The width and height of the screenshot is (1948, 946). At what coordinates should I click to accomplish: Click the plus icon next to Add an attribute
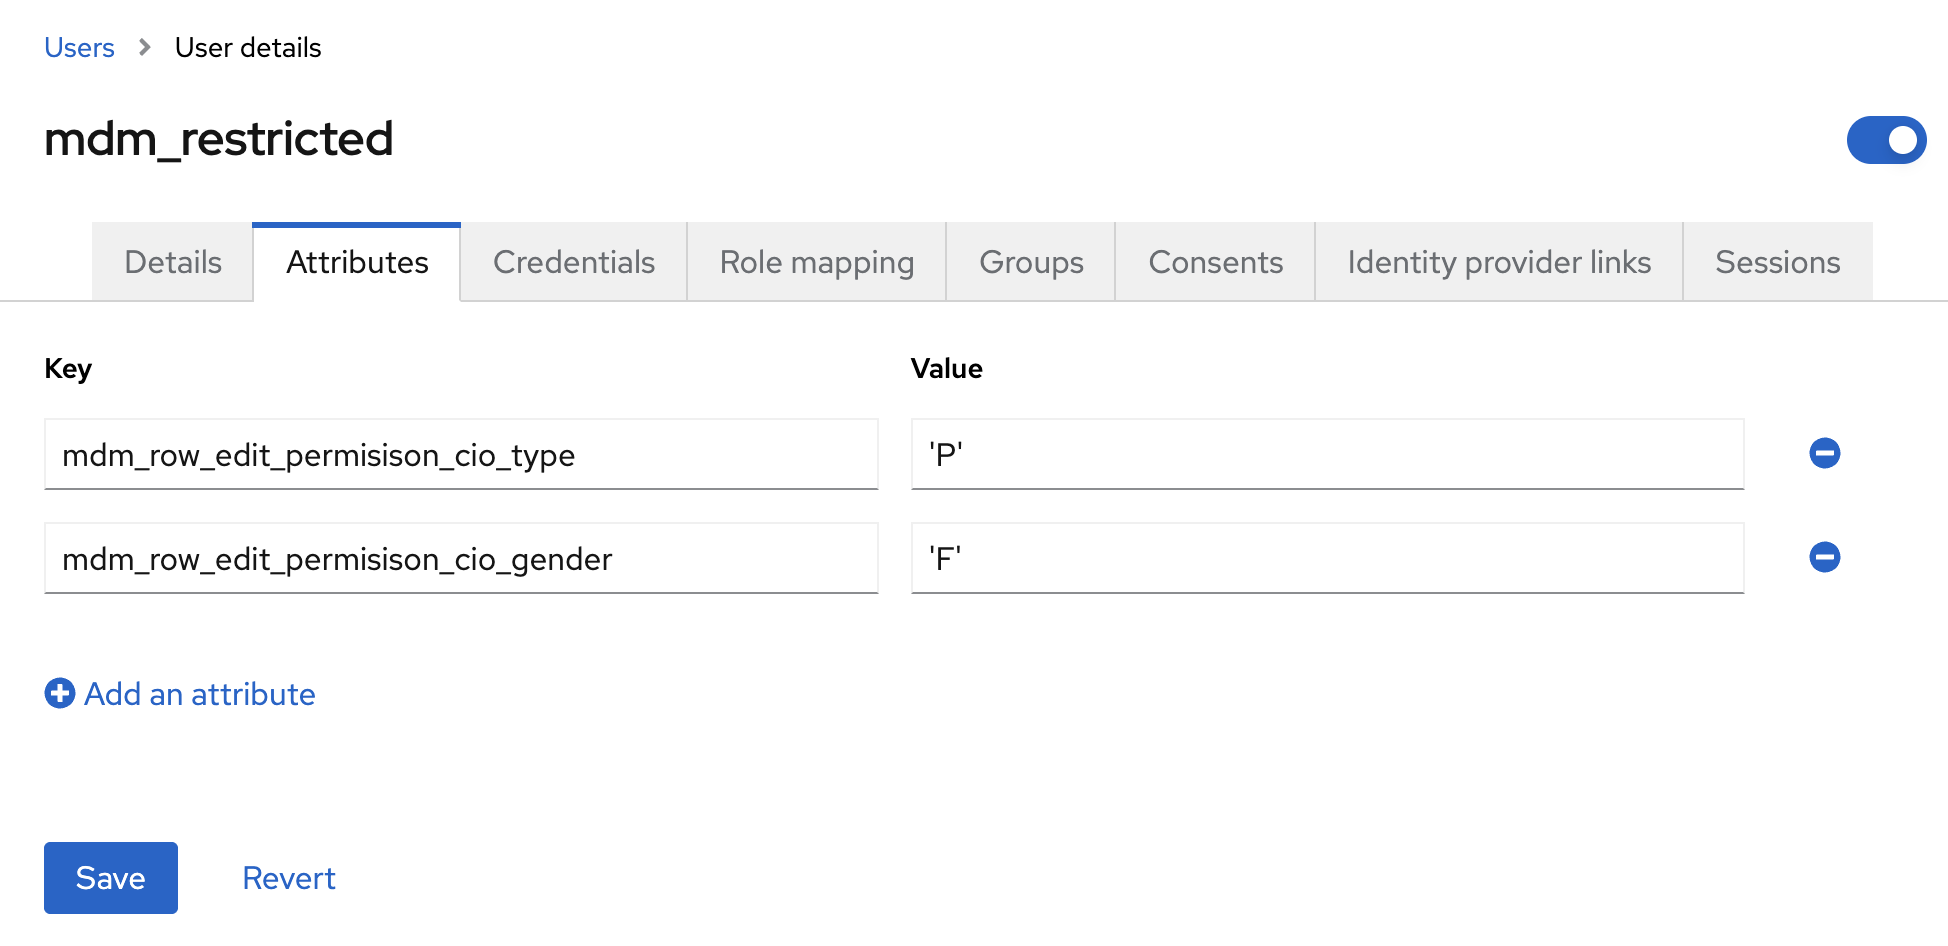pyautogui.click(x=59, y=693)
